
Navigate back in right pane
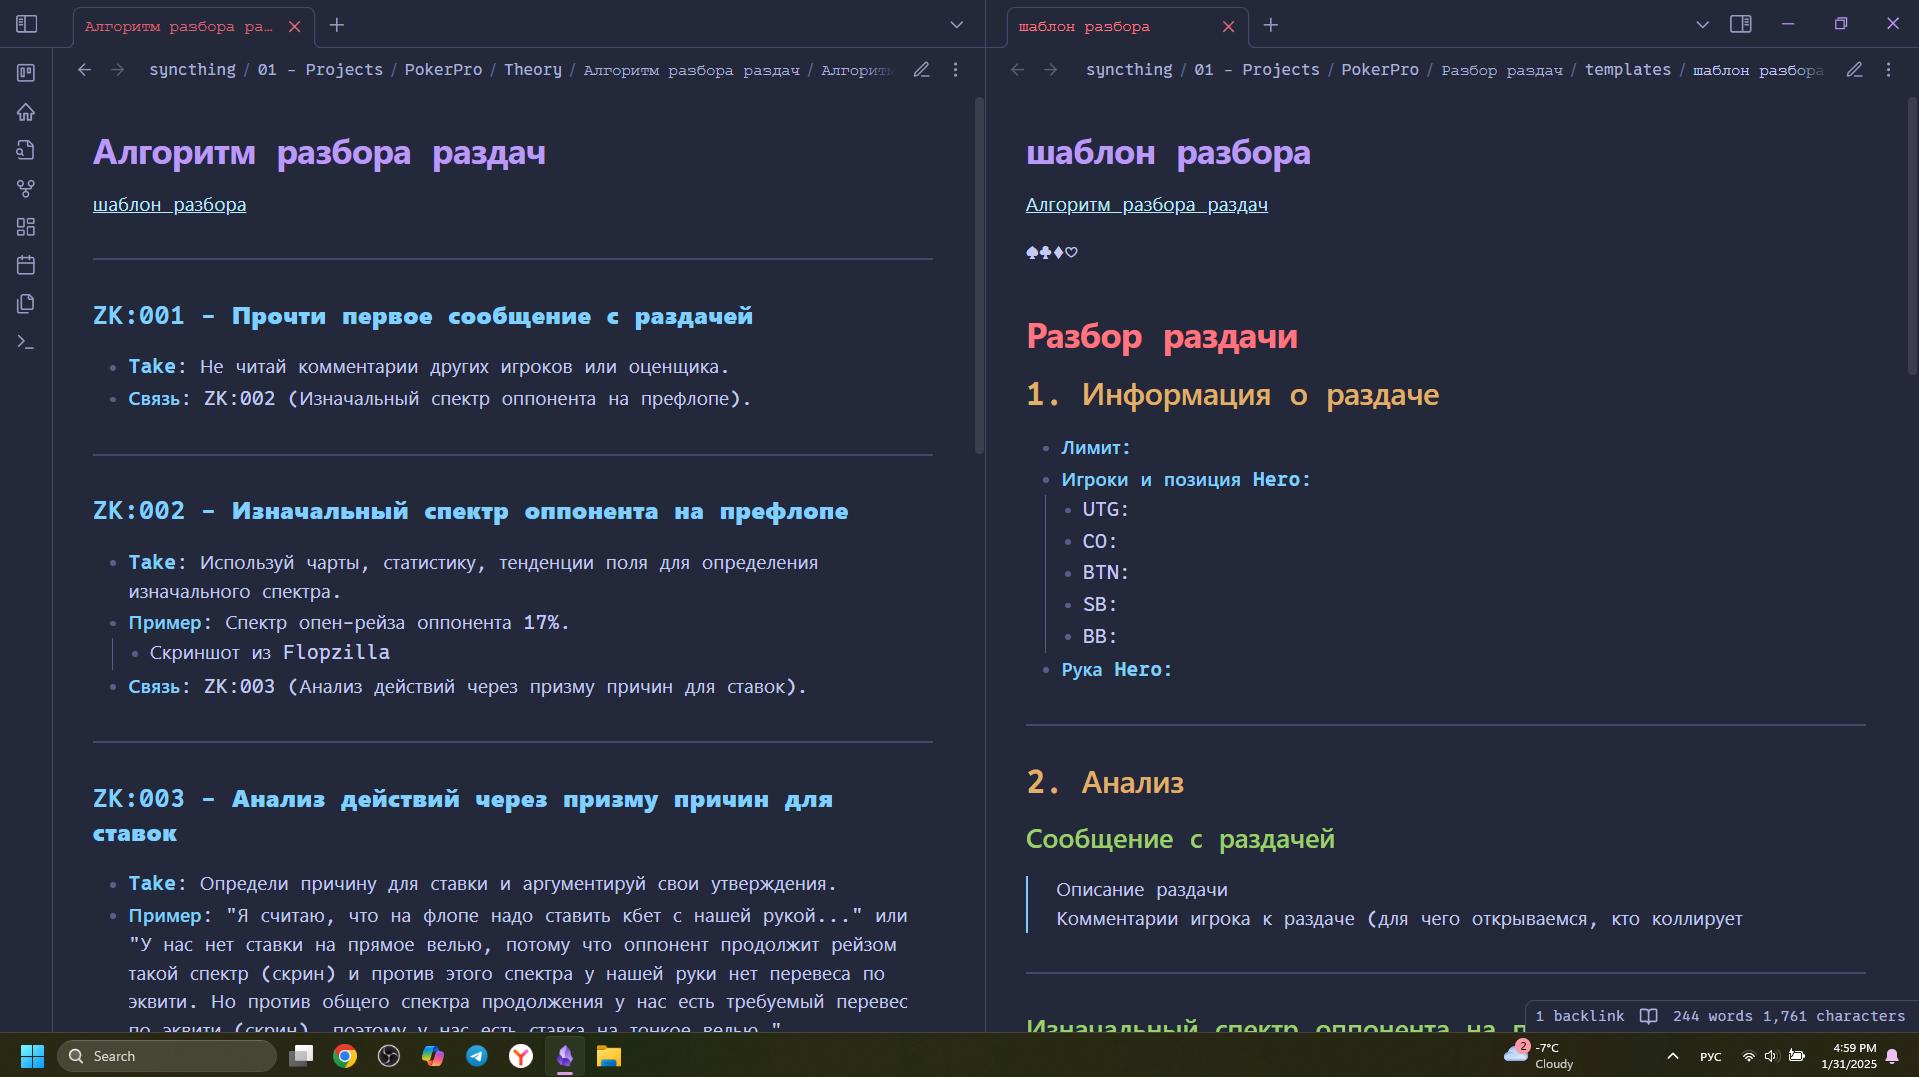[x=1018, y=70]
